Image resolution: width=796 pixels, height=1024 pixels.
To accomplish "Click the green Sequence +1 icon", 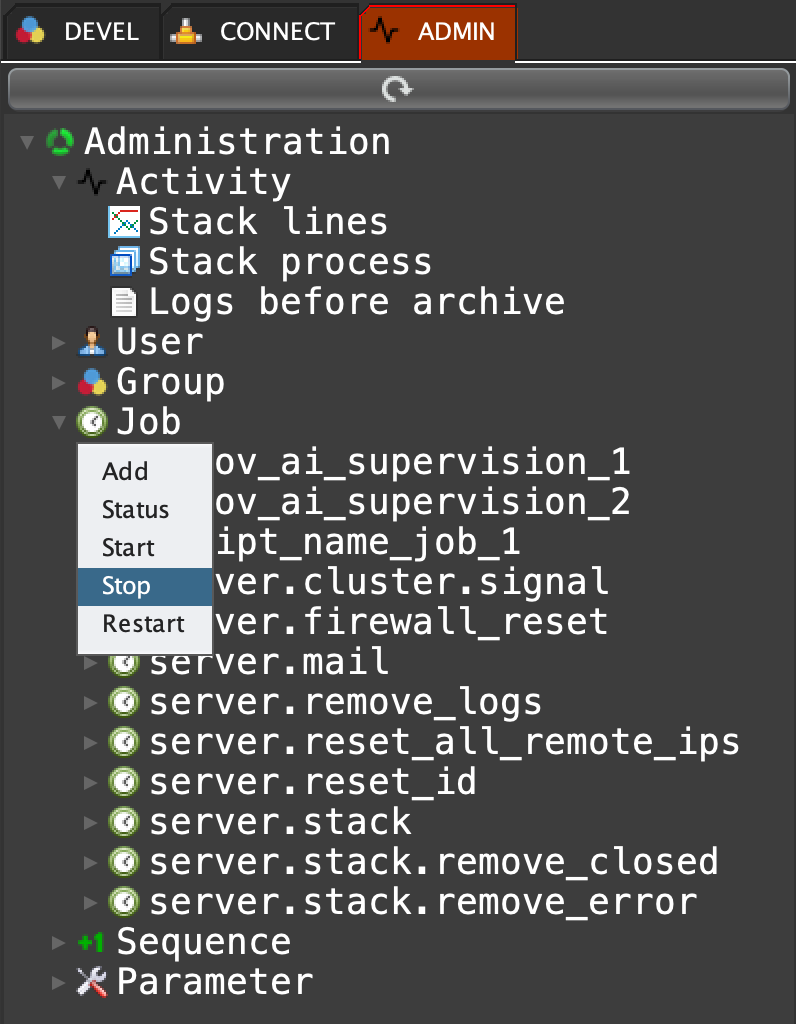I will (91, 942).
